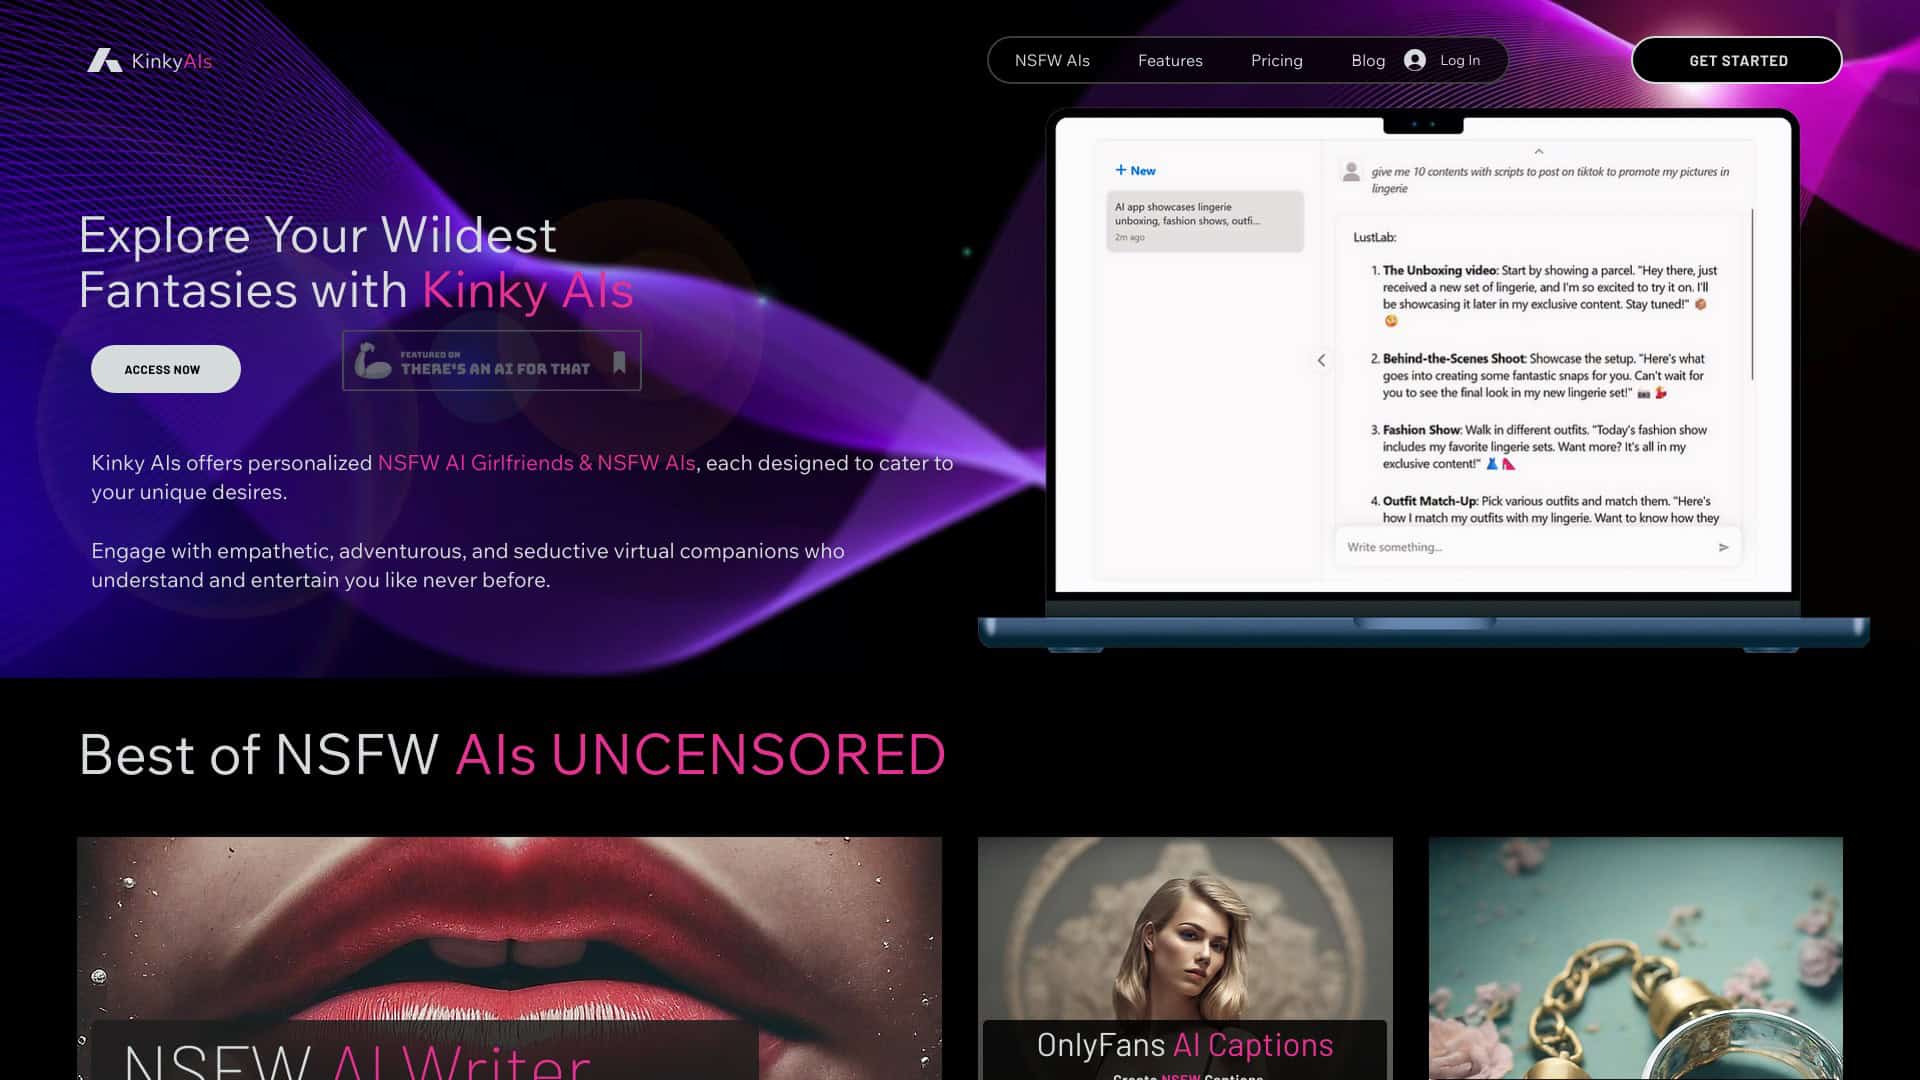Click the Log In user avatar icon

[x=1414, y=60]
